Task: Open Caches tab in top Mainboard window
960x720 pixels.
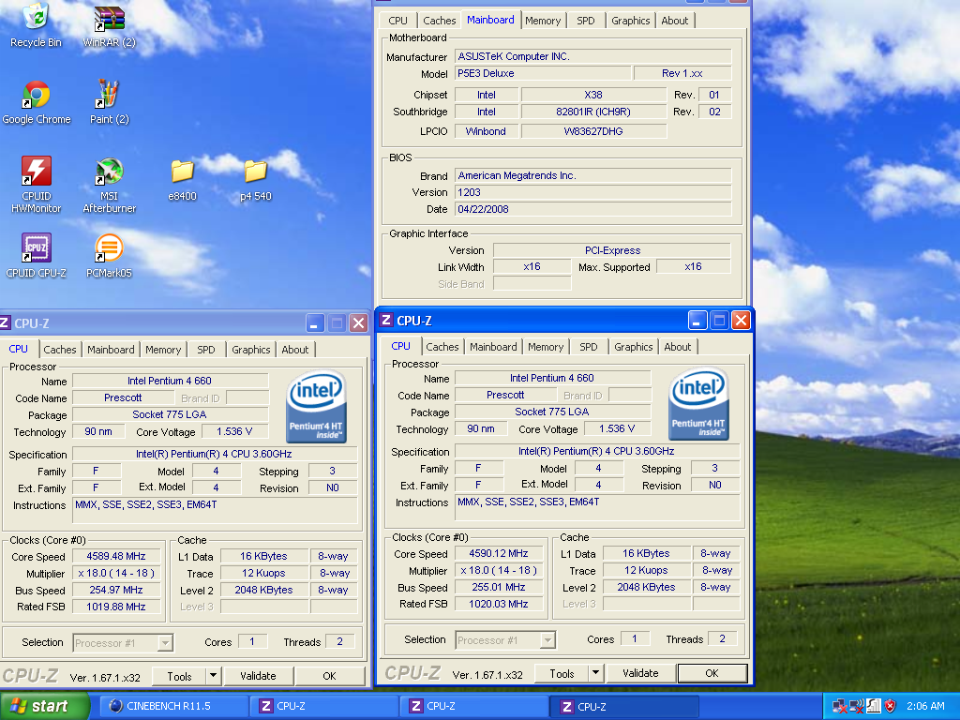Action: tap(439, 20)
